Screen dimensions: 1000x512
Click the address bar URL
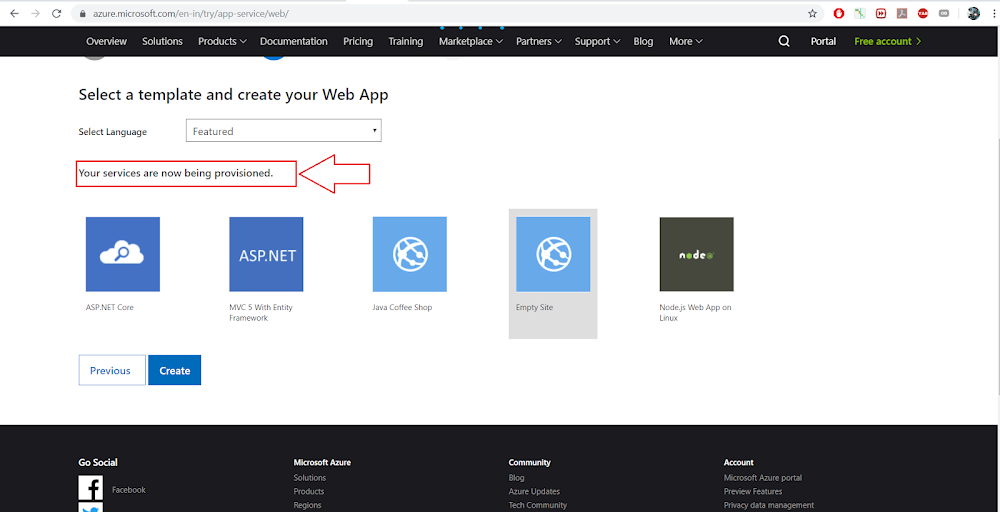point(190,13)
